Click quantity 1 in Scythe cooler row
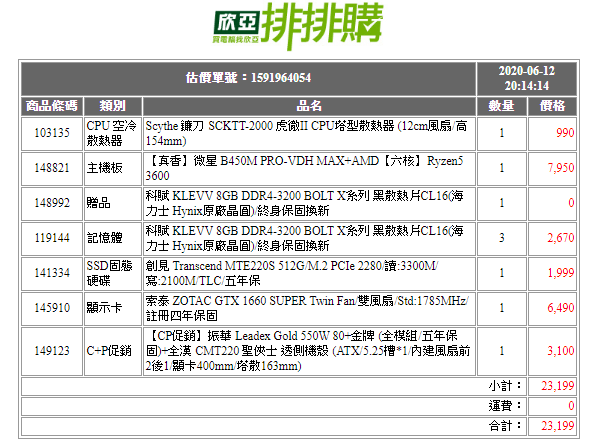603x443 pixels. click(x=501, y=133)
